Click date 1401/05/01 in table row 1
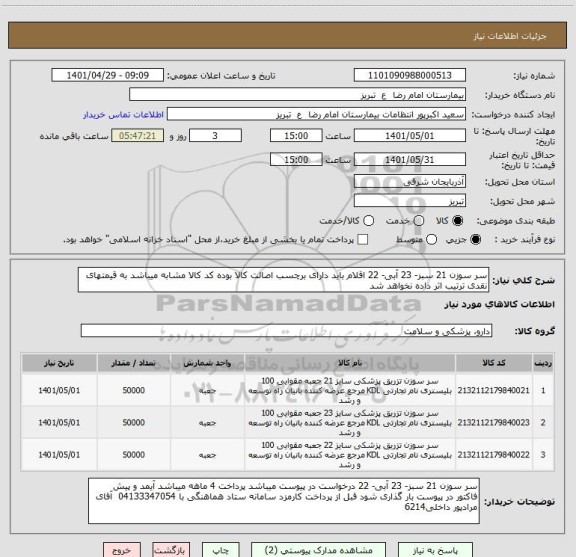The image size is (576, 557). [59, 390]
